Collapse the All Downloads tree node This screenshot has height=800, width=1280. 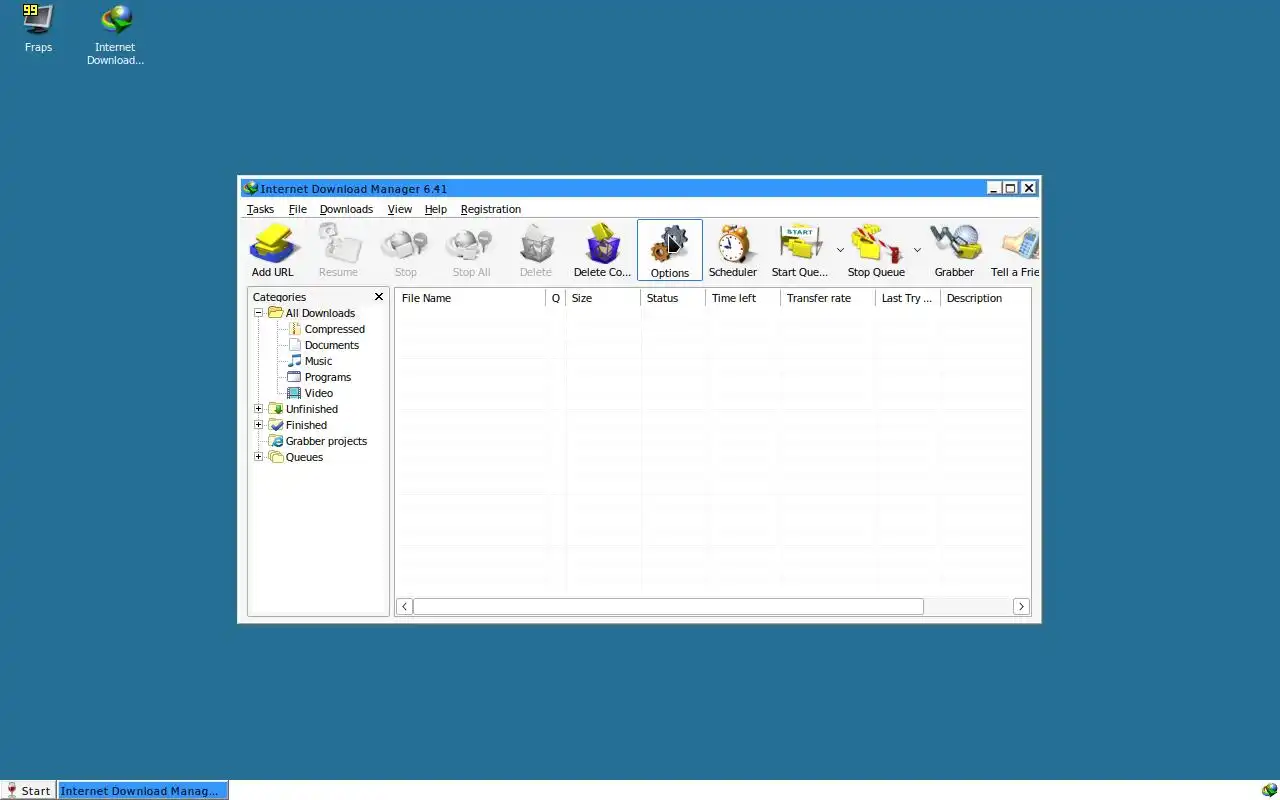pos(258,313)
